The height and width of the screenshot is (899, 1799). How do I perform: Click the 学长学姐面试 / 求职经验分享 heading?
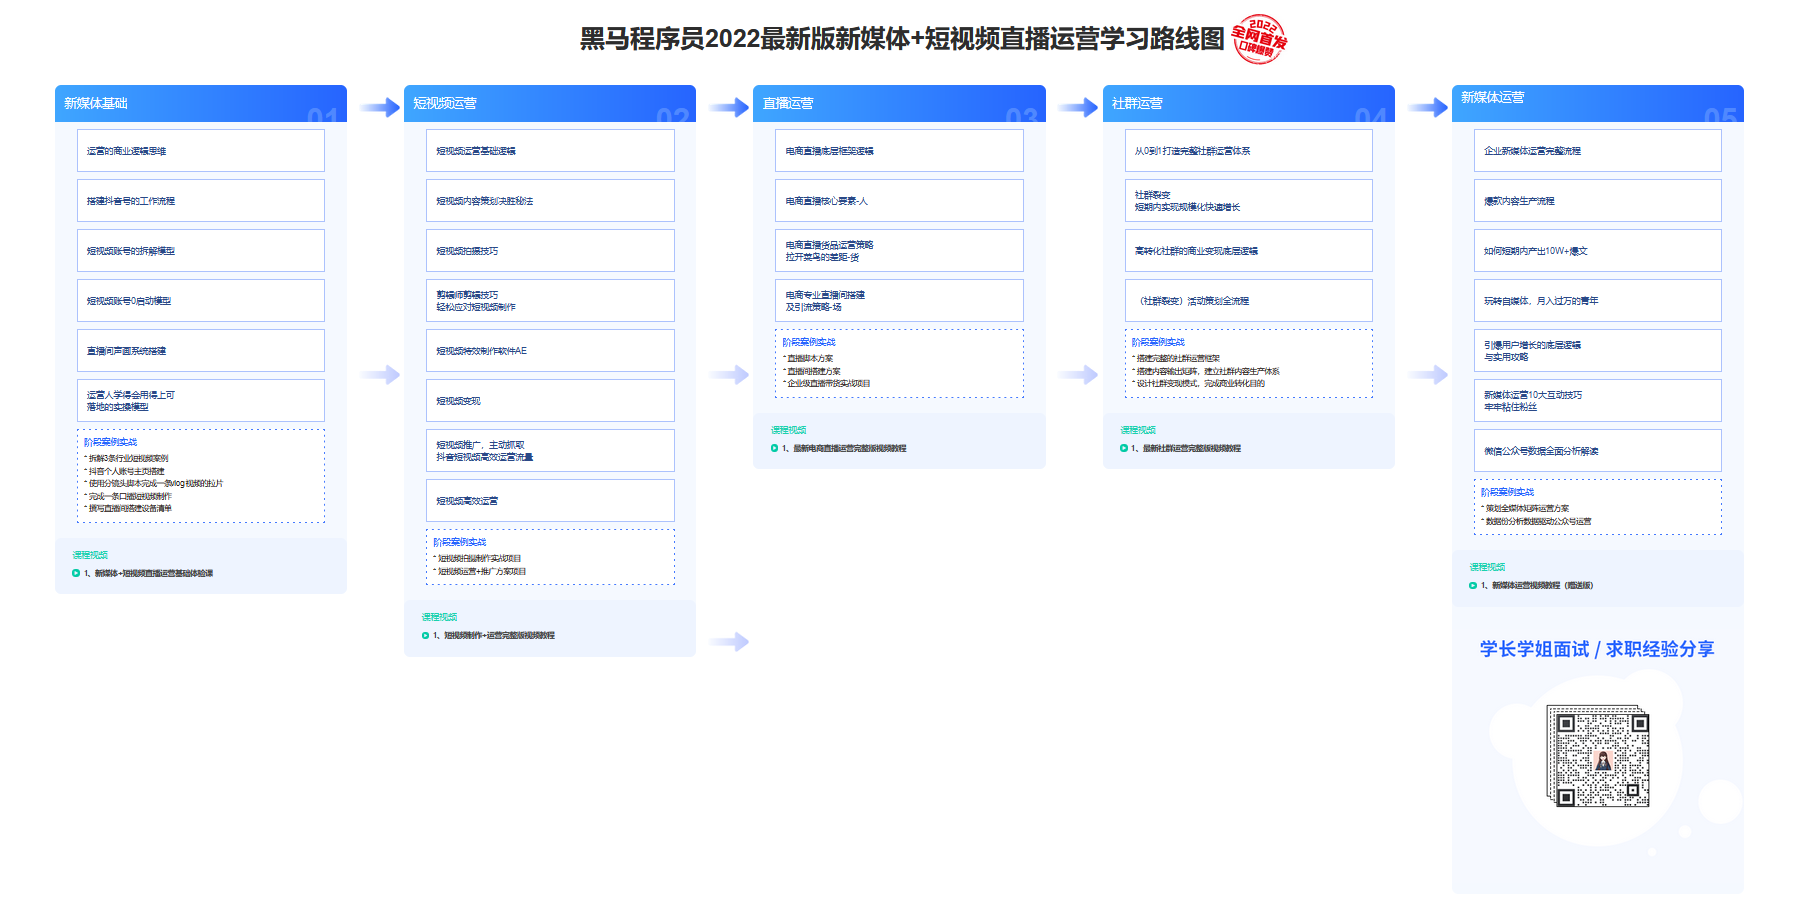click(1597, 649)
